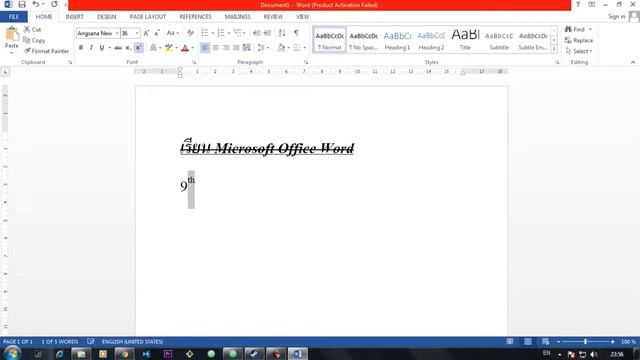Switch to the DESIGN tab
The image size is (640, 360).
tap(107, 17)
